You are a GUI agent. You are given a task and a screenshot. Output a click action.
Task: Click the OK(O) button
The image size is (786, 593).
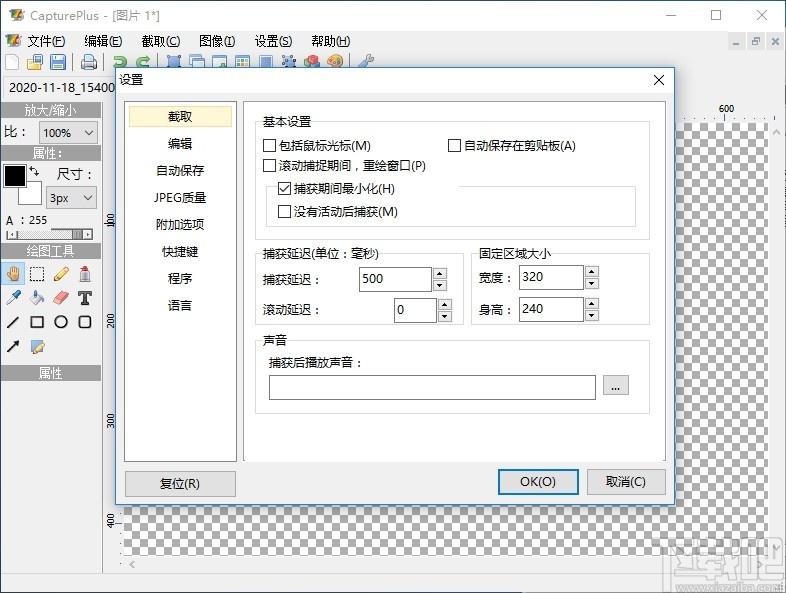tap(538, 482)
